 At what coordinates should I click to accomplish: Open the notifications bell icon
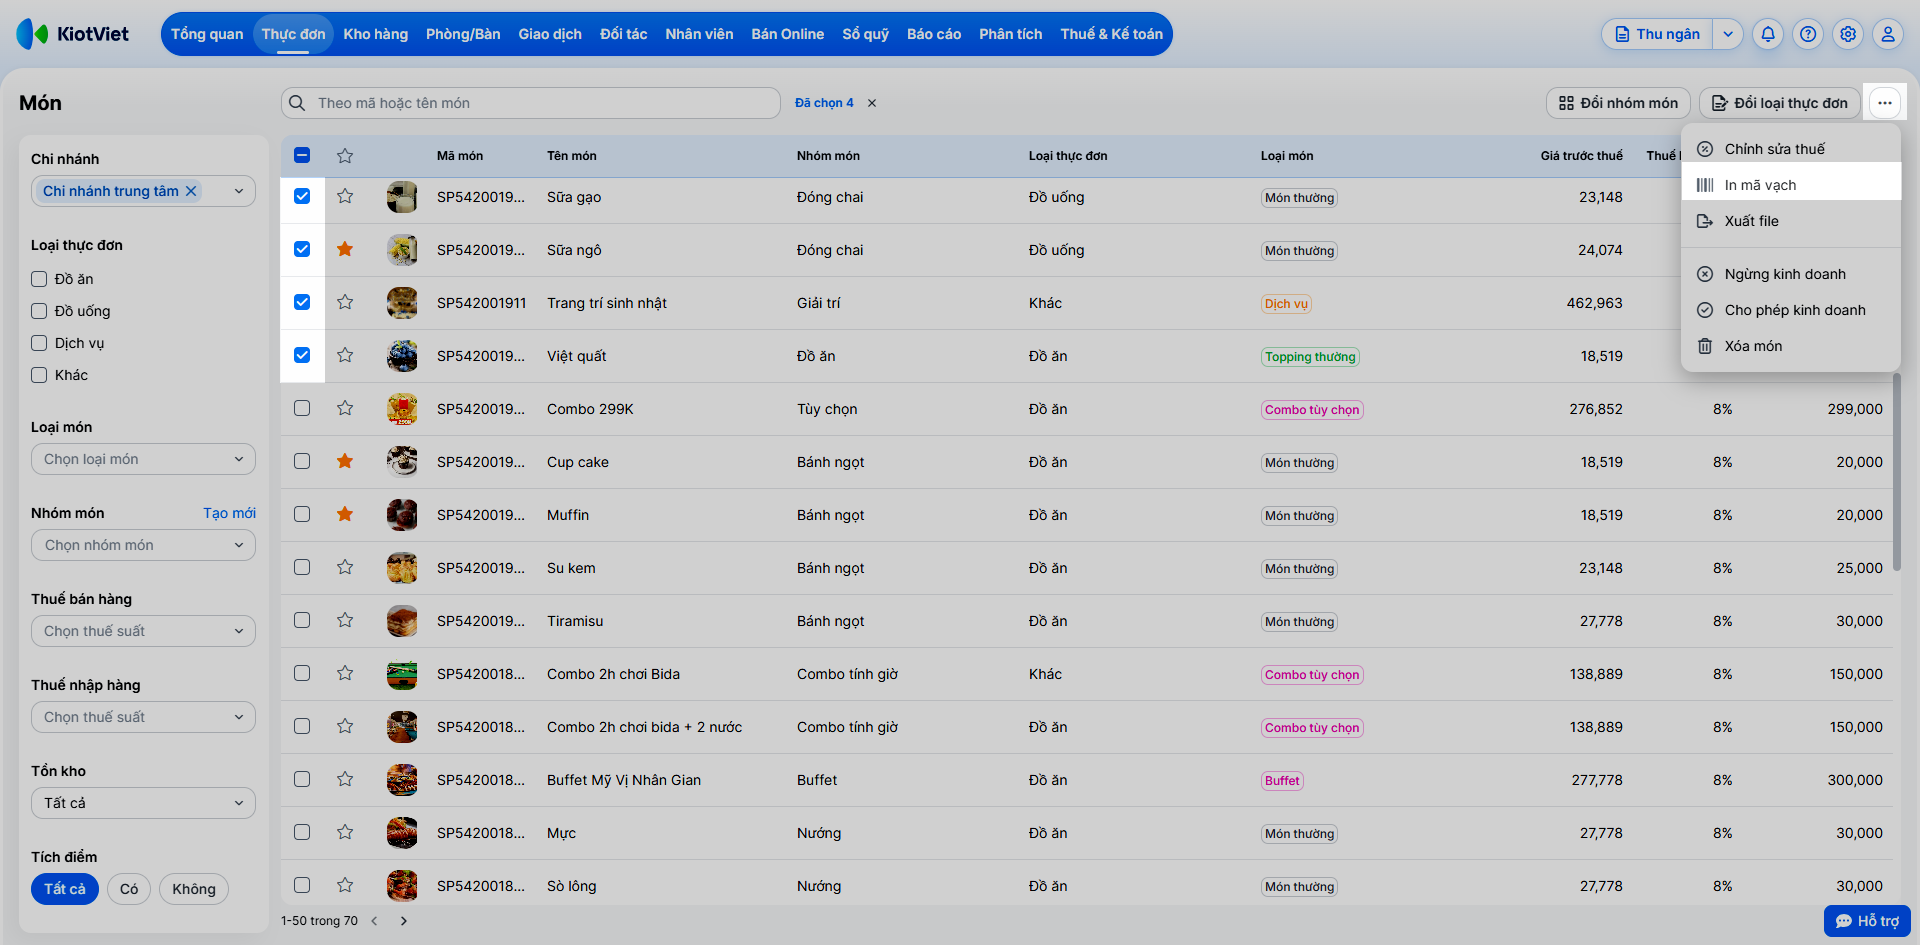[1768, 34]
